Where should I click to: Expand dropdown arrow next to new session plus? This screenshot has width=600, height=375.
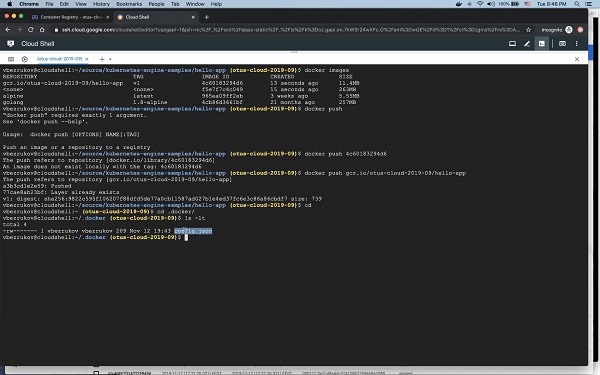110,59
